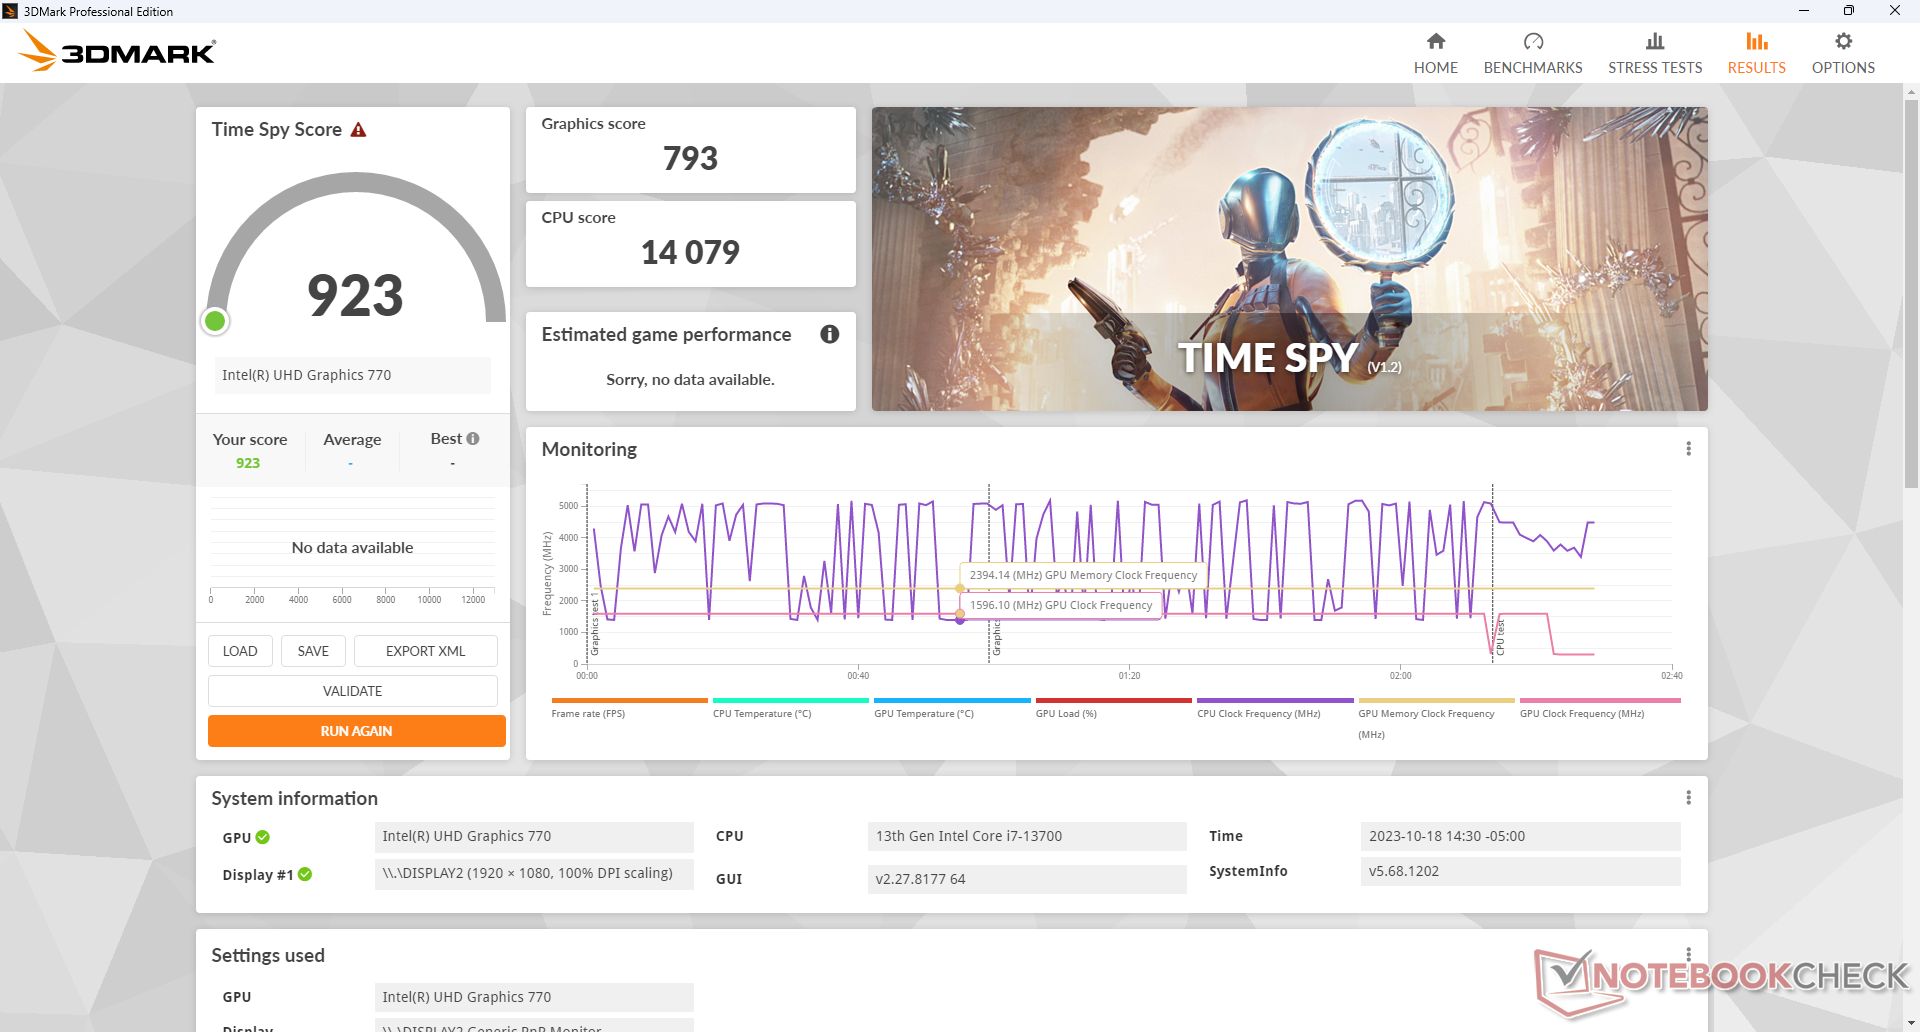Toggle GPU Memory Clock Frequency yellow legend
The height and width of the screenshot is (1032, 1920).
(1436, 718)
